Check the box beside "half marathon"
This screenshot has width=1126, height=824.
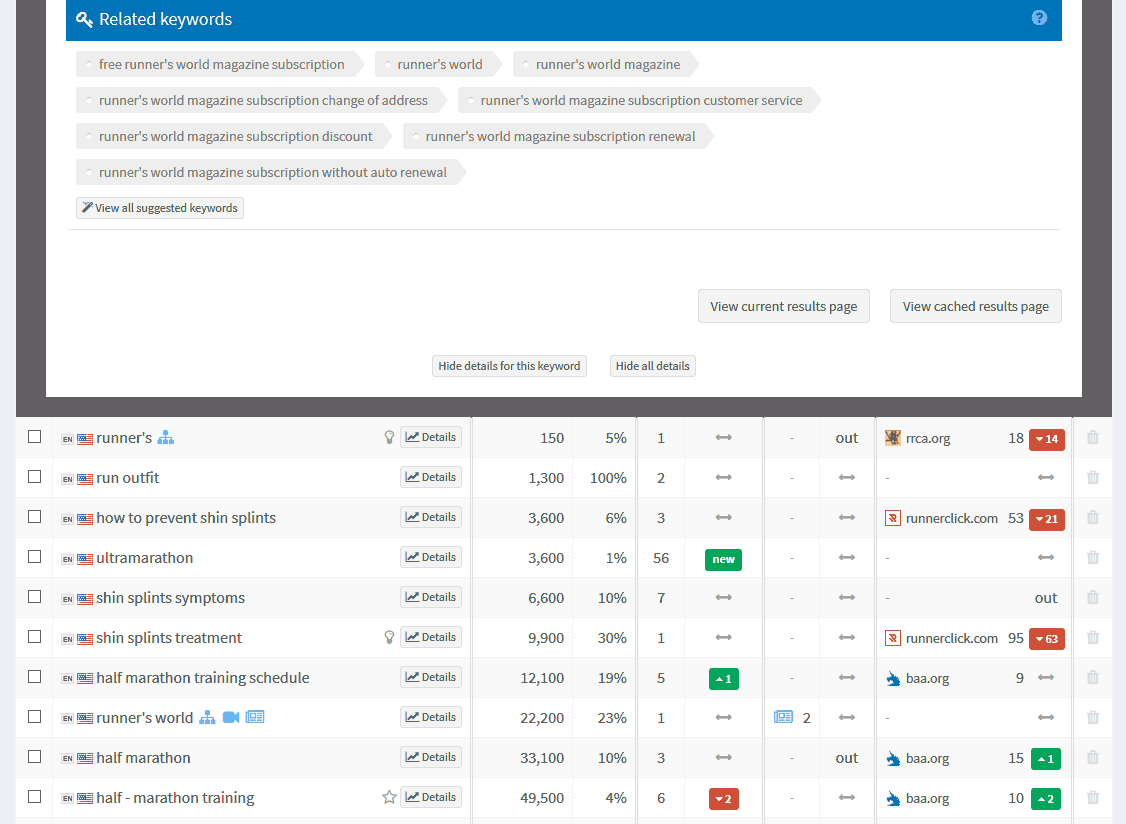[x=35, y=757]
